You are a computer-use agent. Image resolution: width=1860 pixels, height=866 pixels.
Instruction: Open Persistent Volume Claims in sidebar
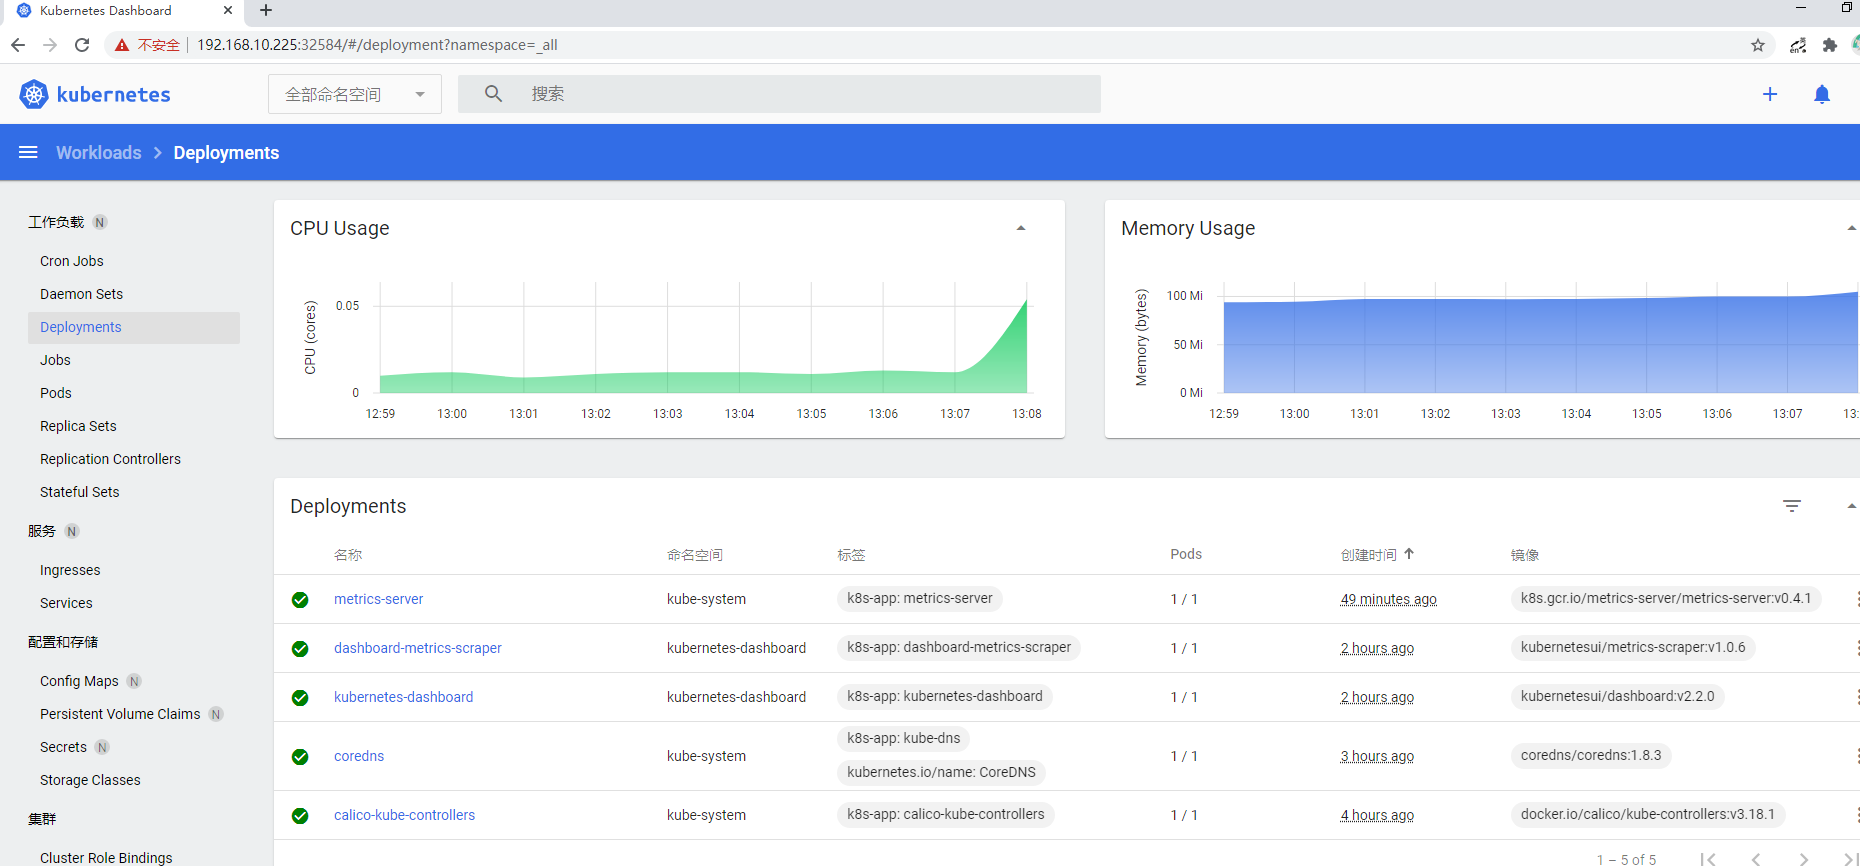tap(120, 714)
